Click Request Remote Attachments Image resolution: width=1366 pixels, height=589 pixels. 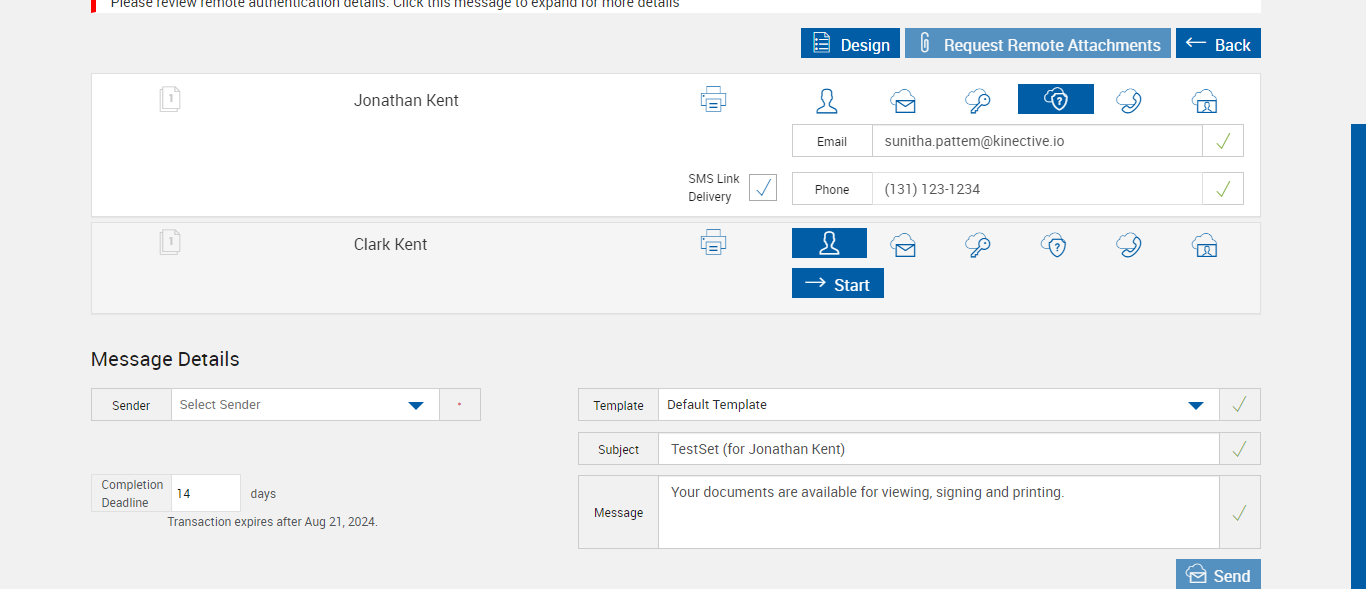pos(1038,44)
